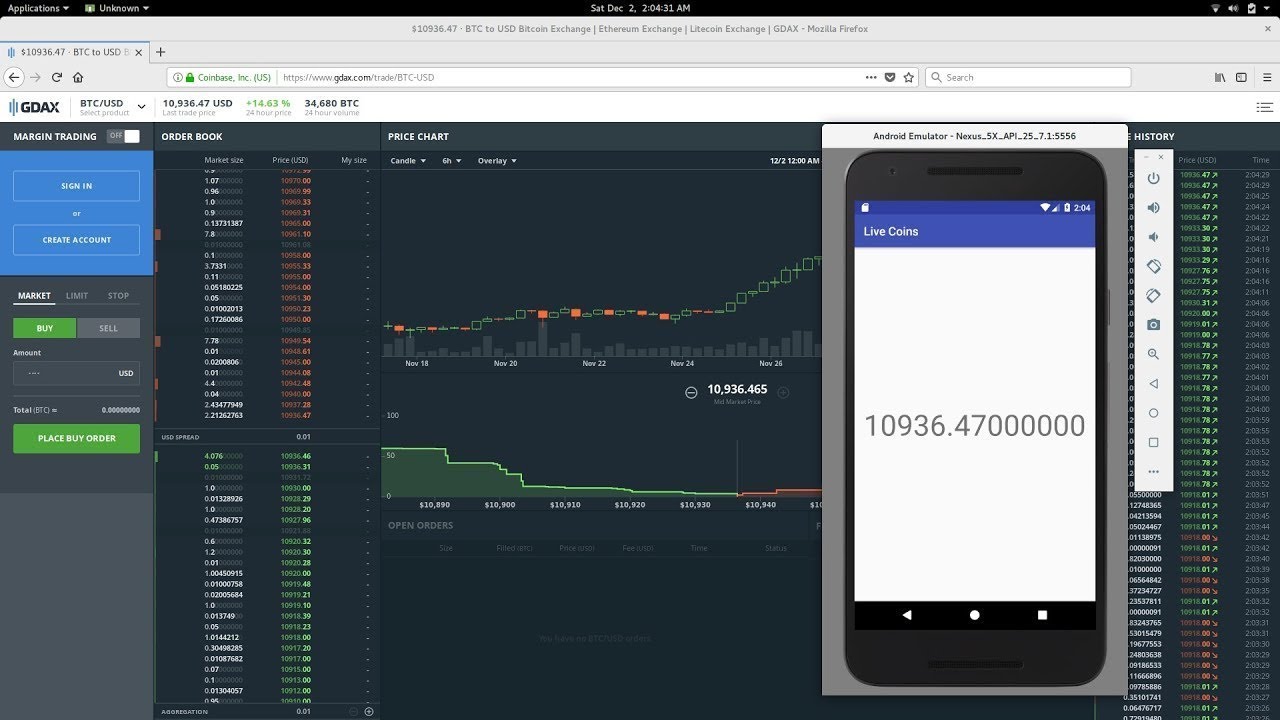Click the SIGN IN button

76,186
